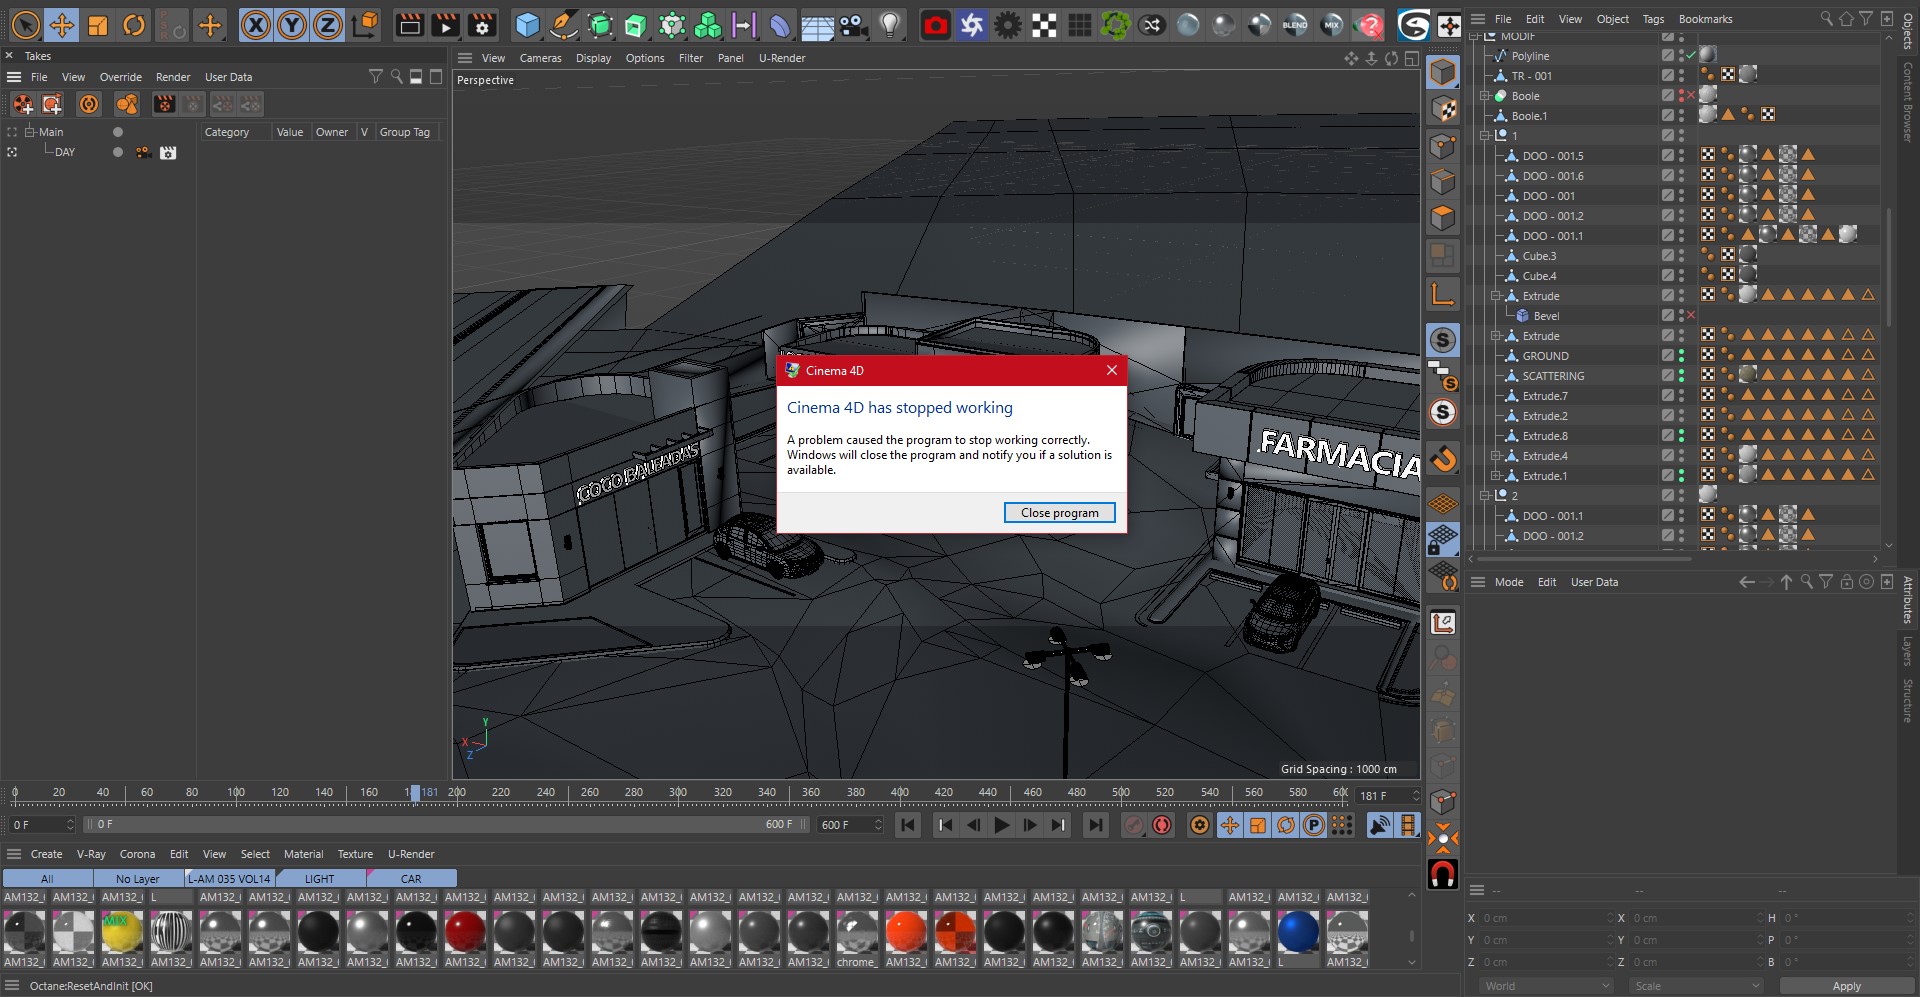Viewport: 1920px width, 997px height.
Task: Open the World coordinate dropdown
Action: [x=1546, y=986]
